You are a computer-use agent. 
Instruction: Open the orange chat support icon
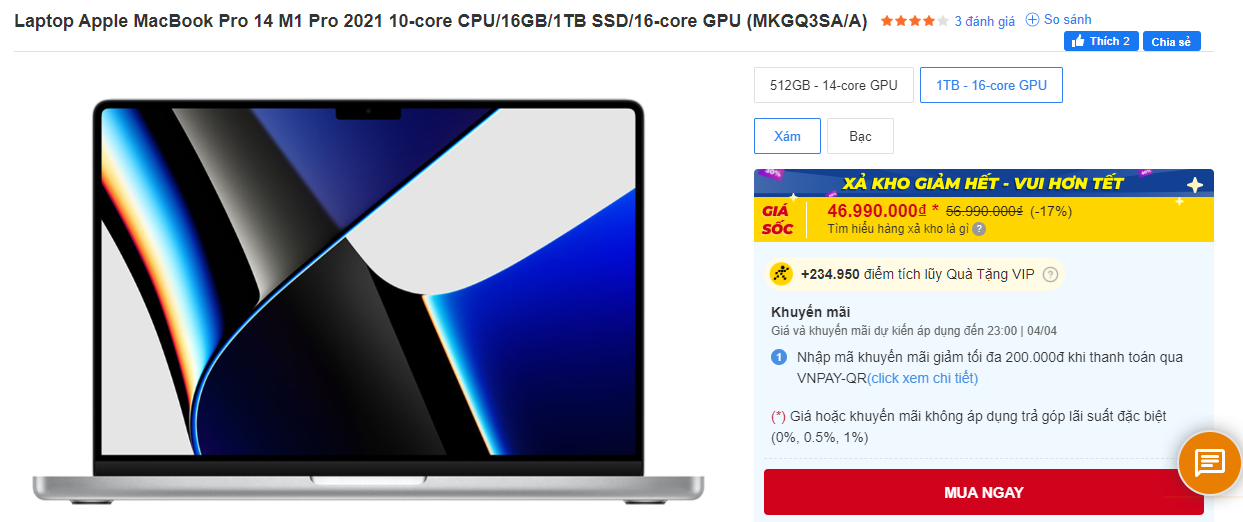tap(1209, 462)
